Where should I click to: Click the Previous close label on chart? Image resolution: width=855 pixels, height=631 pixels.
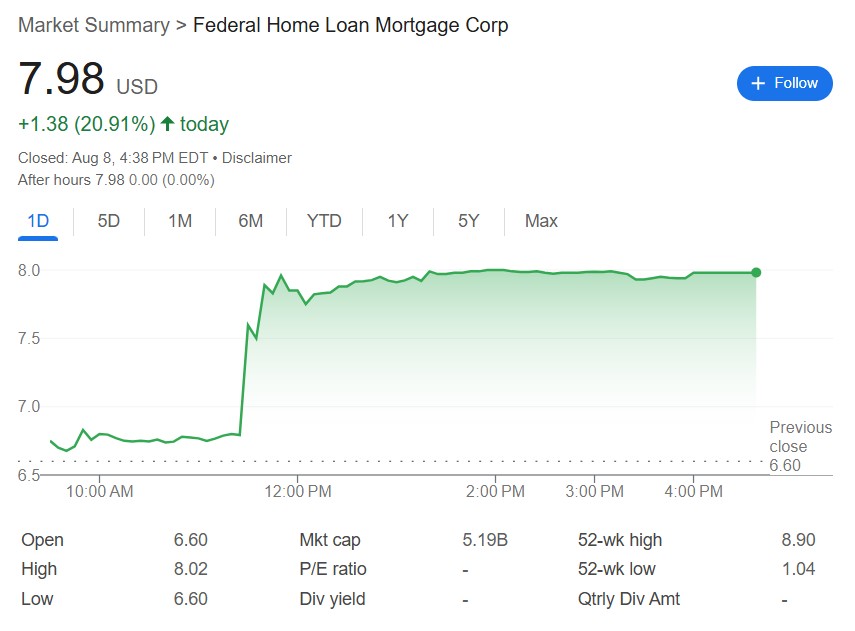click(800, 437)
